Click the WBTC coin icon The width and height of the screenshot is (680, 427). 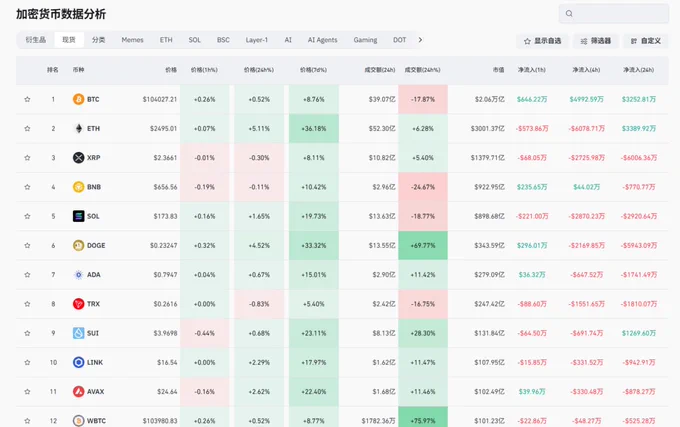tap(78, 420)
